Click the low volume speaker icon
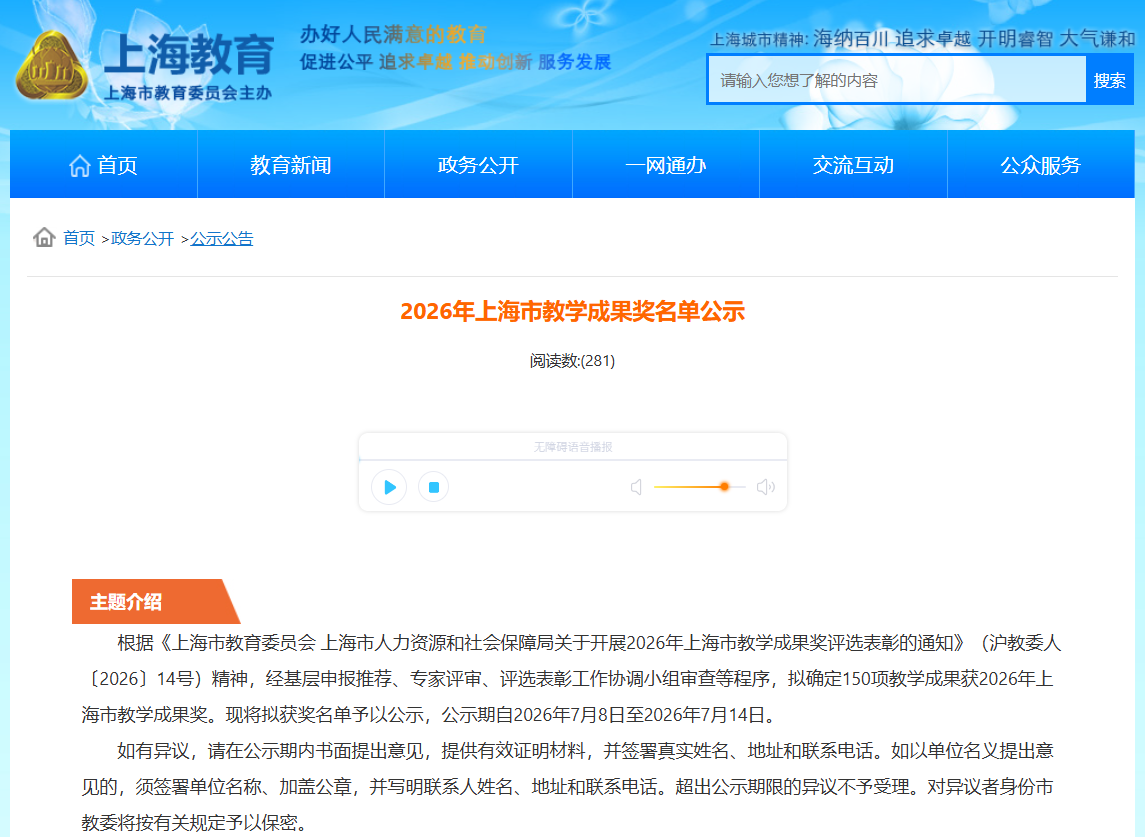The image size is (1145, 837). click(x=636, y=487)
